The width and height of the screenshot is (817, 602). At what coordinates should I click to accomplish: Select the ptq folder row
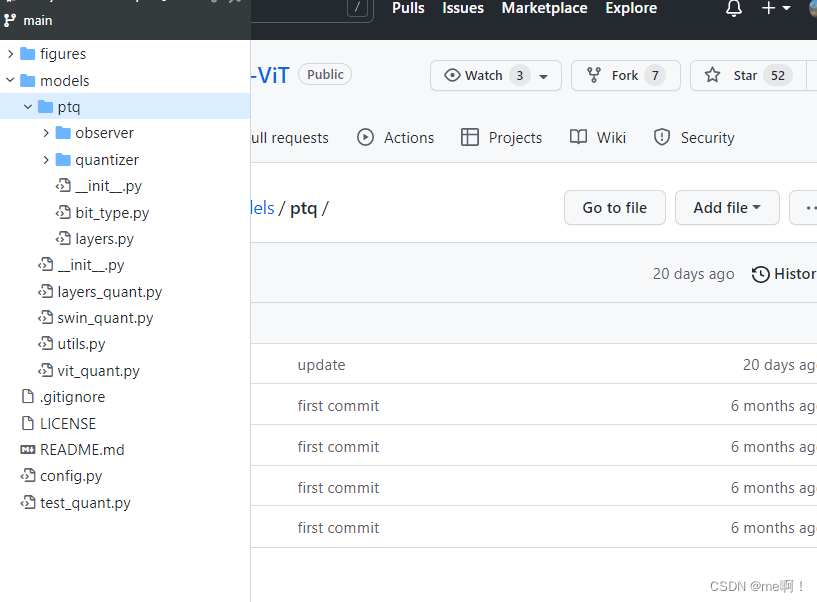click(125, 107)
